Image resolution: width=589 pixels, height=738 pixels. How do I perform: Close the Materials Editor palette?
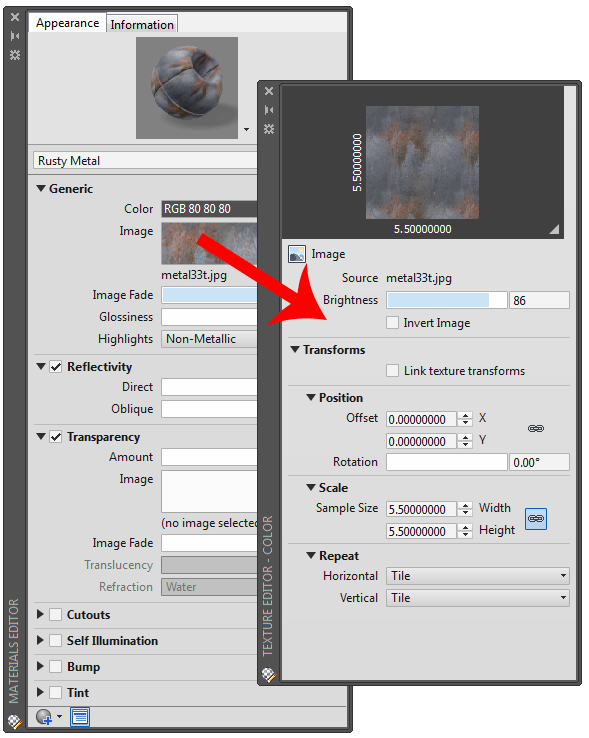pos(15,17)
